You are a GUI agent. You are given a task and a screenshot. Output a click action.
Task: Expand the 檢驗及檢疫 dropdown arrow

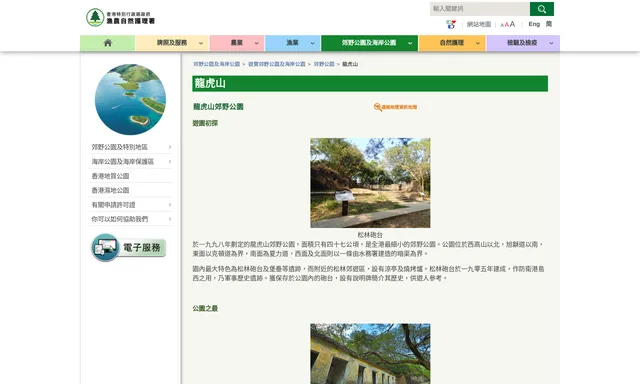(551, 43)
